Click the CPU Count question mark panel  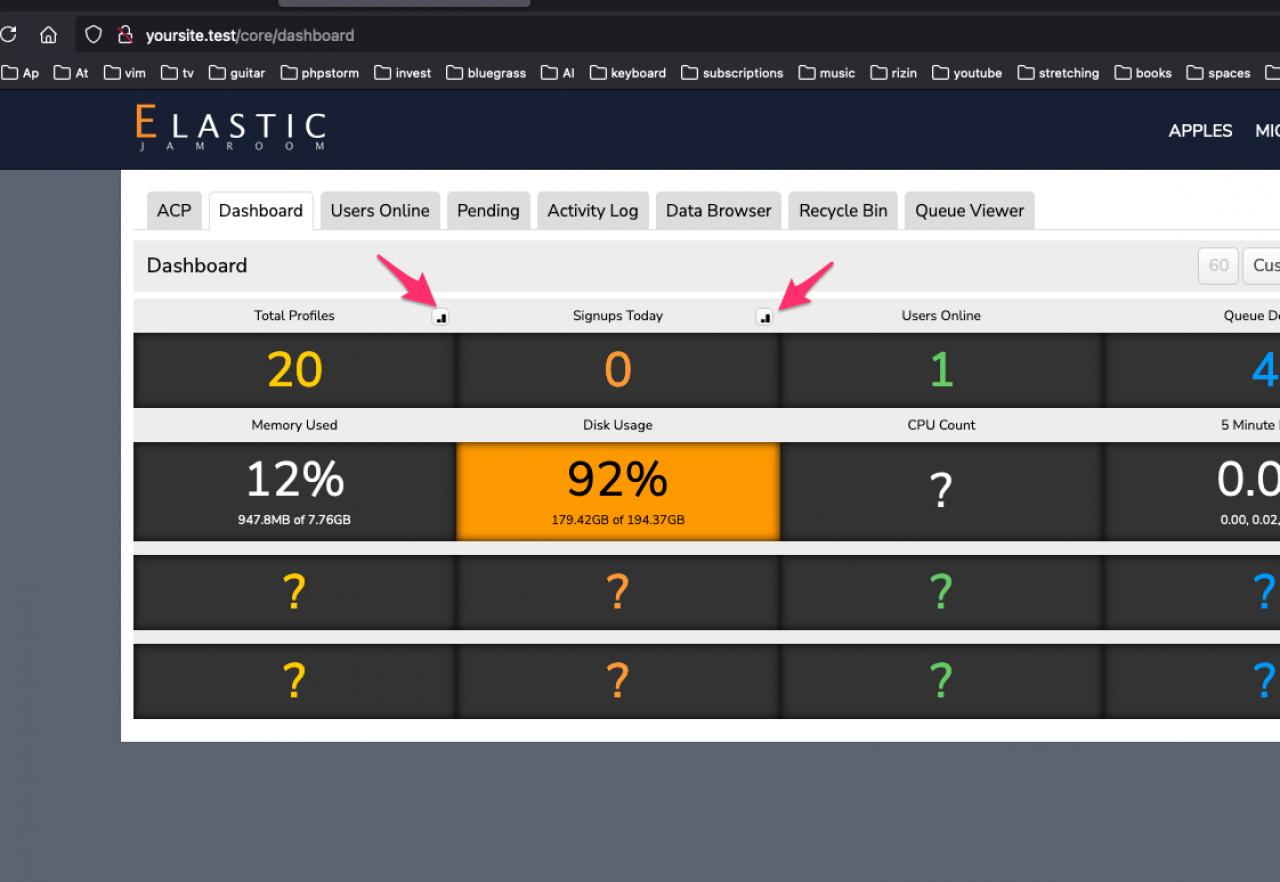[942, 491]
